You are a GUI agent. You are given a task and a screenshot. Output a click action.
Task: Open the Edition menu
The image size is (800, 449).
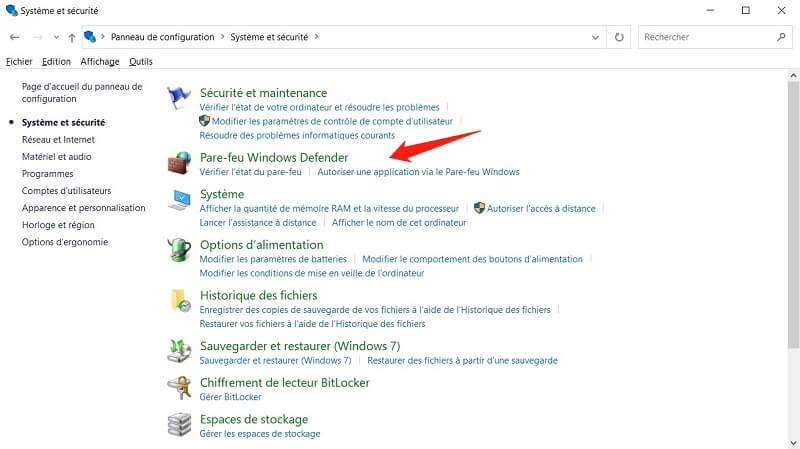(x=56, y=61)
